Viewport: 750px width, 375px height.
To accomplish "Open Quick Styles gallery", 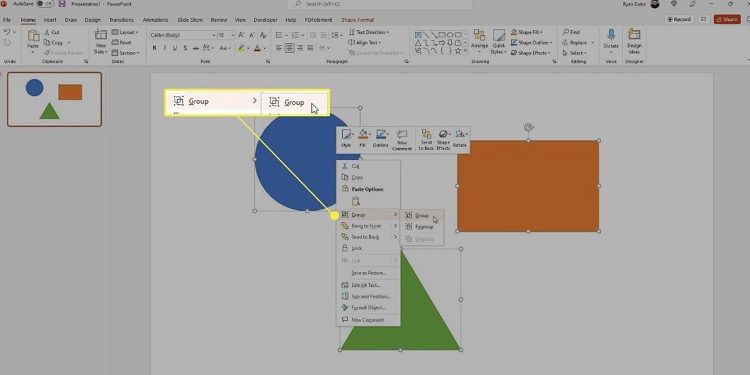I will click(x=498, y=42).
